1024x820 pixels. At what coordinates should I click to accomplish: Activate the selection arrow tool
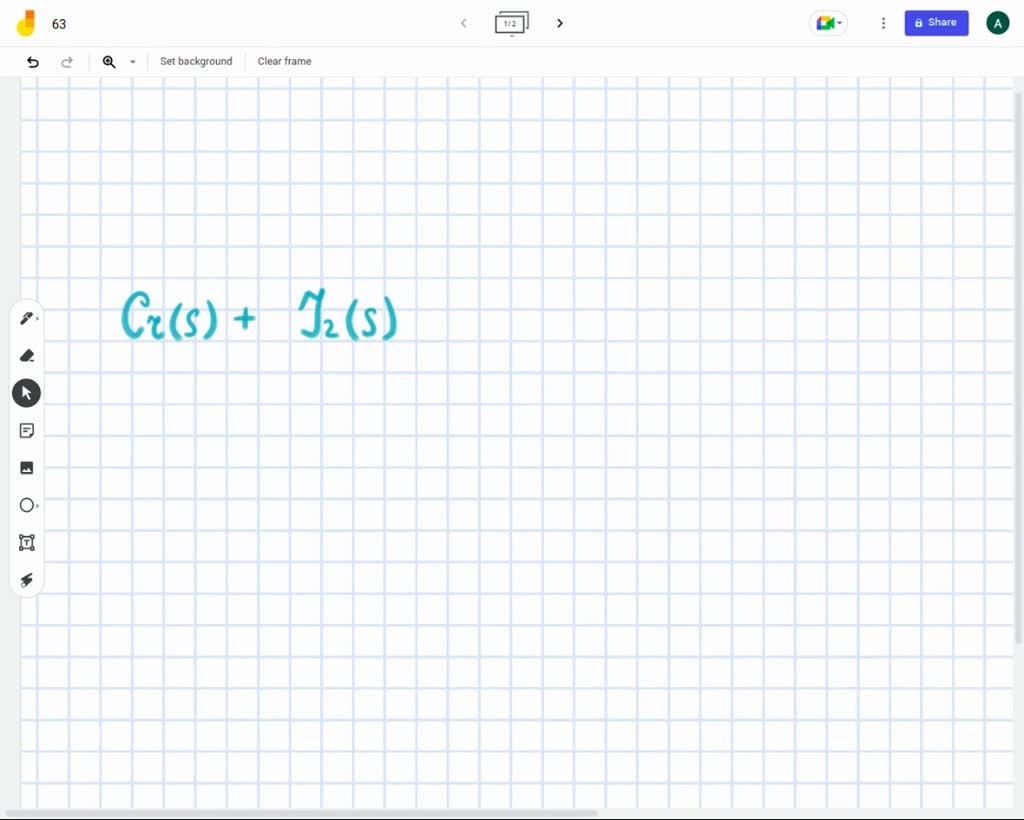[x=27, y=392]
